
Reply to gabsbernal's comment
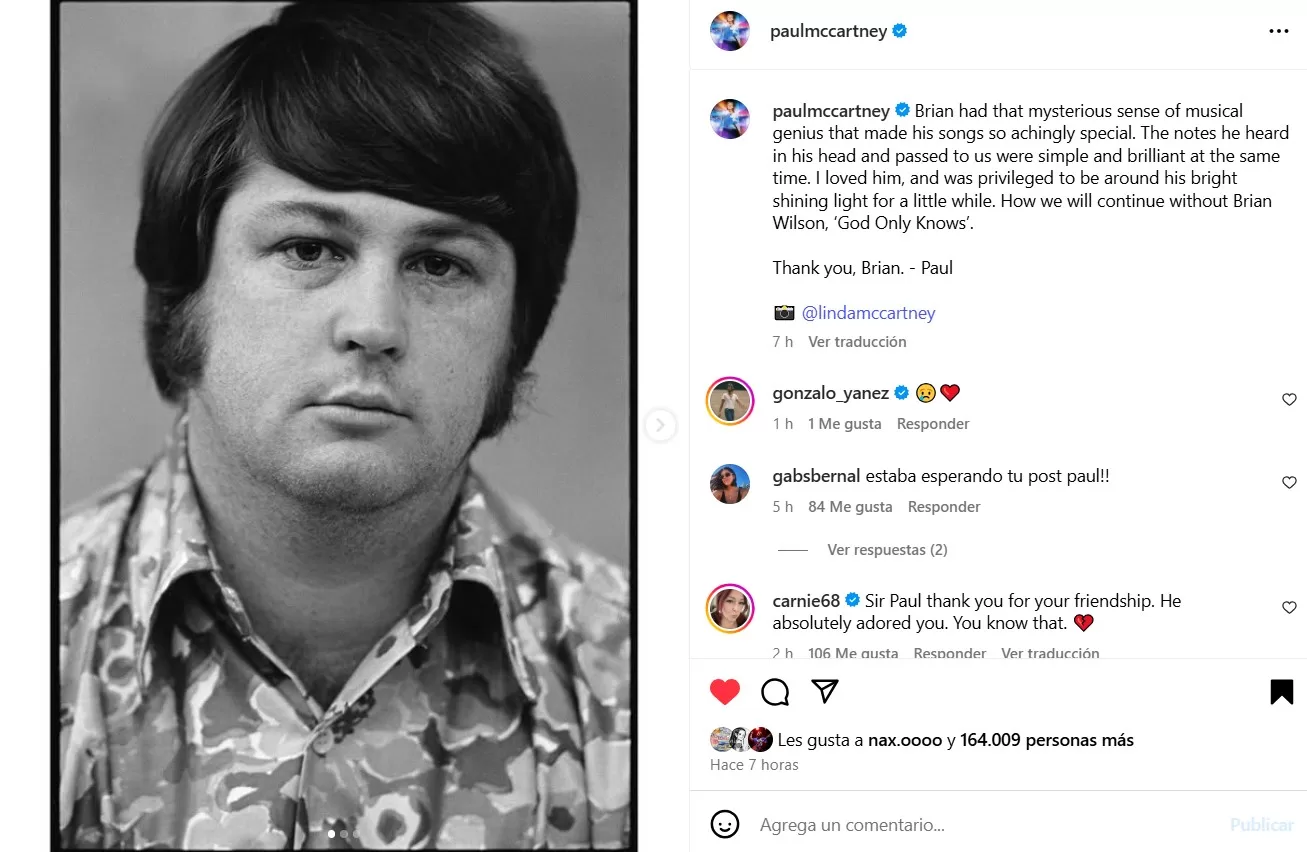[943, 507]
